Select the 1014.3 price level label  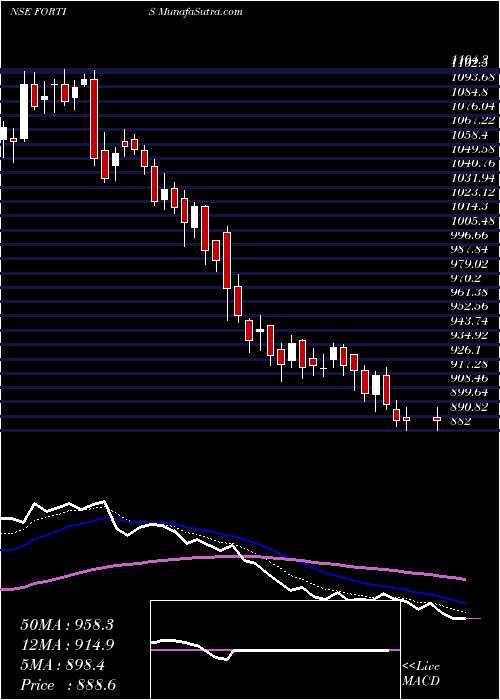pyautogui.click(x=470, y=206)
